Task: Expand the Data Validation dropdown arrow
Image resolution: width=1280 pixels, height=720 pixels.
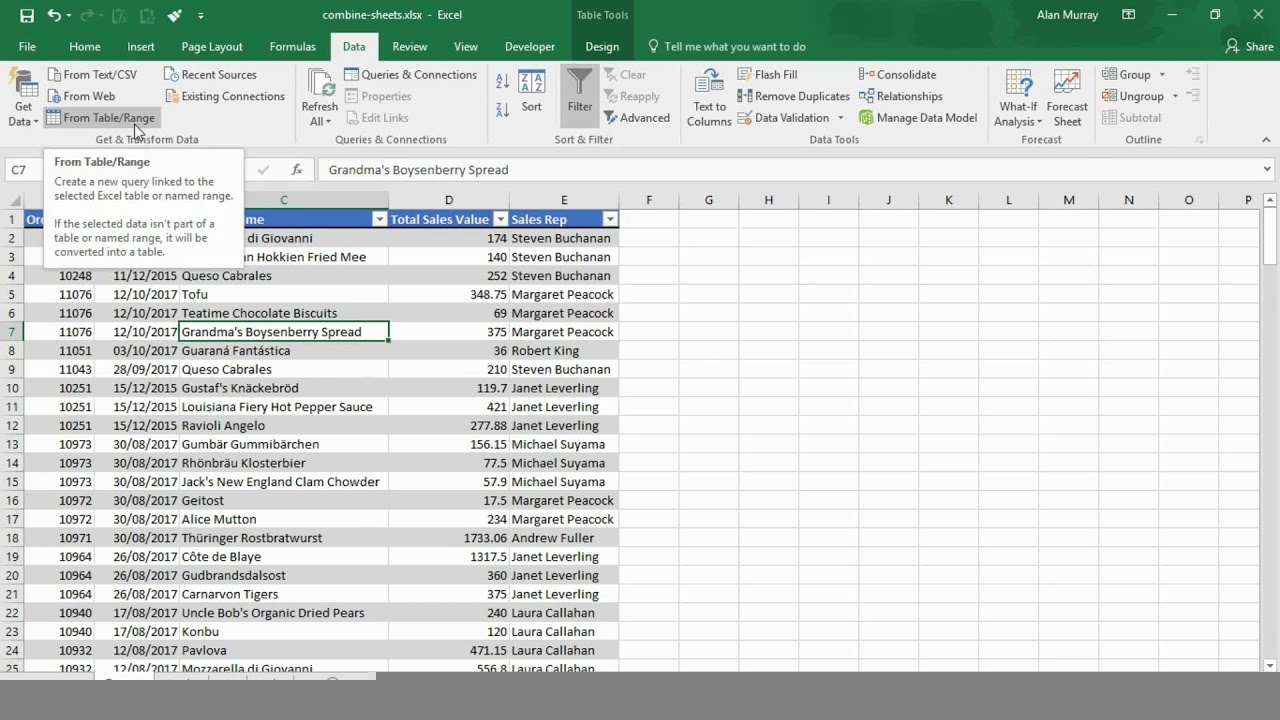Action: point(841,118)
